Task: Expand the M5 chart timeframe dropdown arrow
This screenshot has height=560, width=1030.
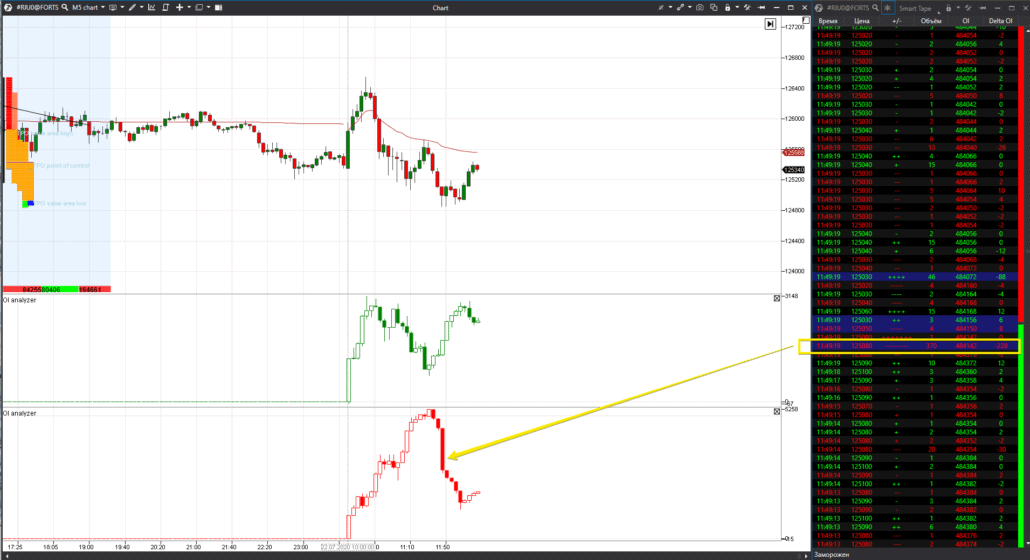Action: [x=102, y=7]
